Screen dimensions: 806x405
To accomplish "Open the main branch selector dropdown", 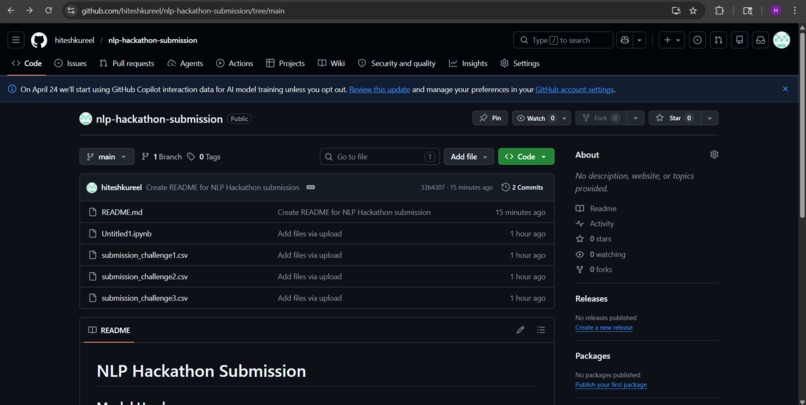I will 107,157.
